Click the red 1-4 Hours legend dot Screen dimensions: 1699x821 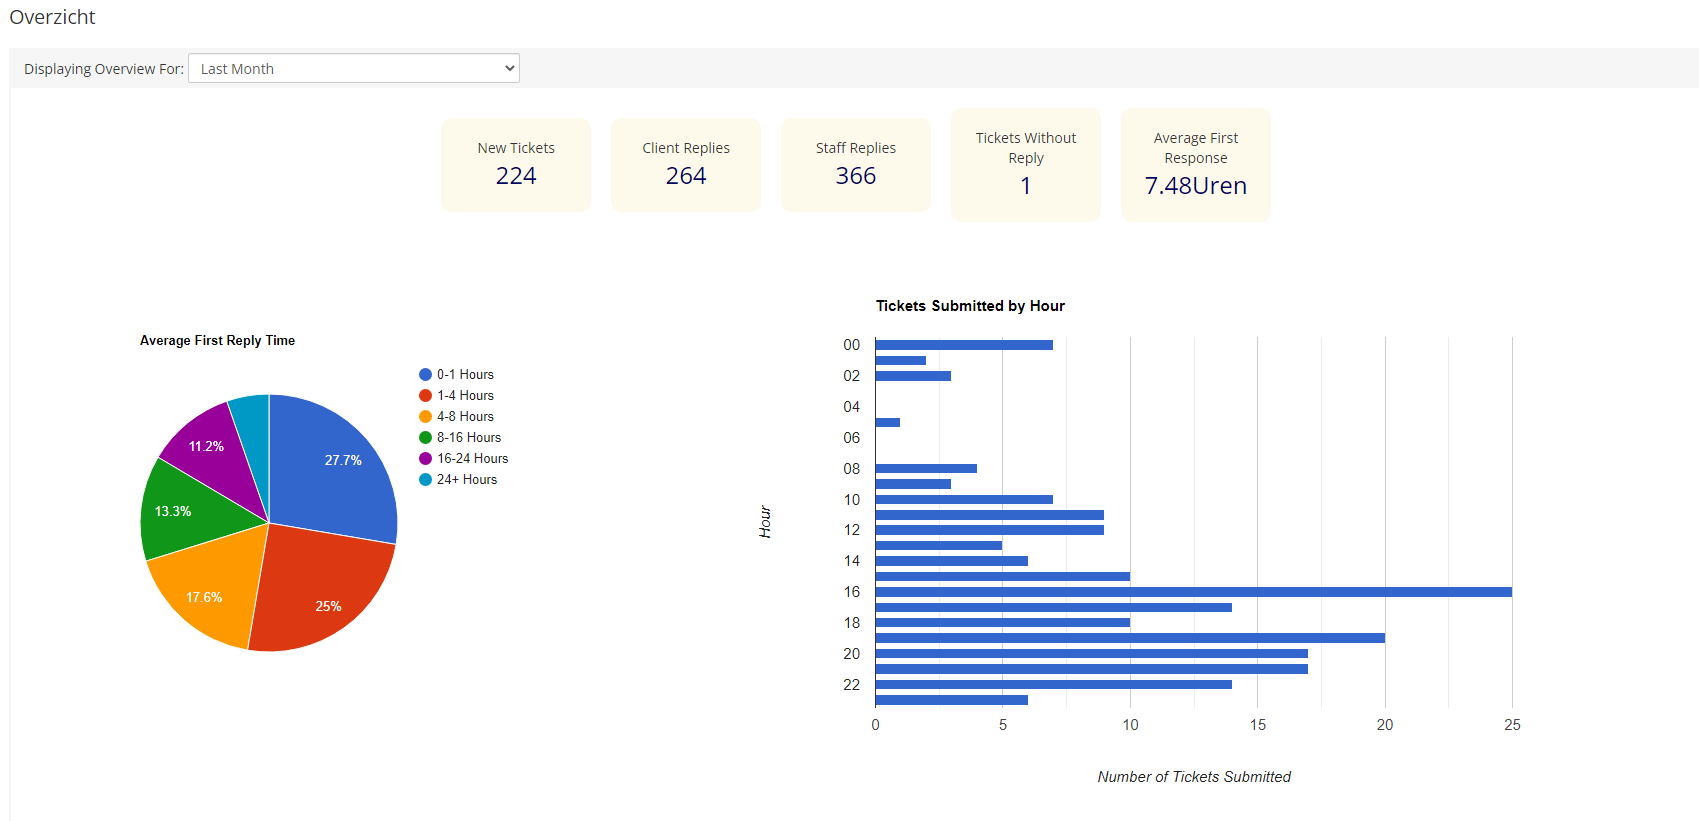(425, 396)
